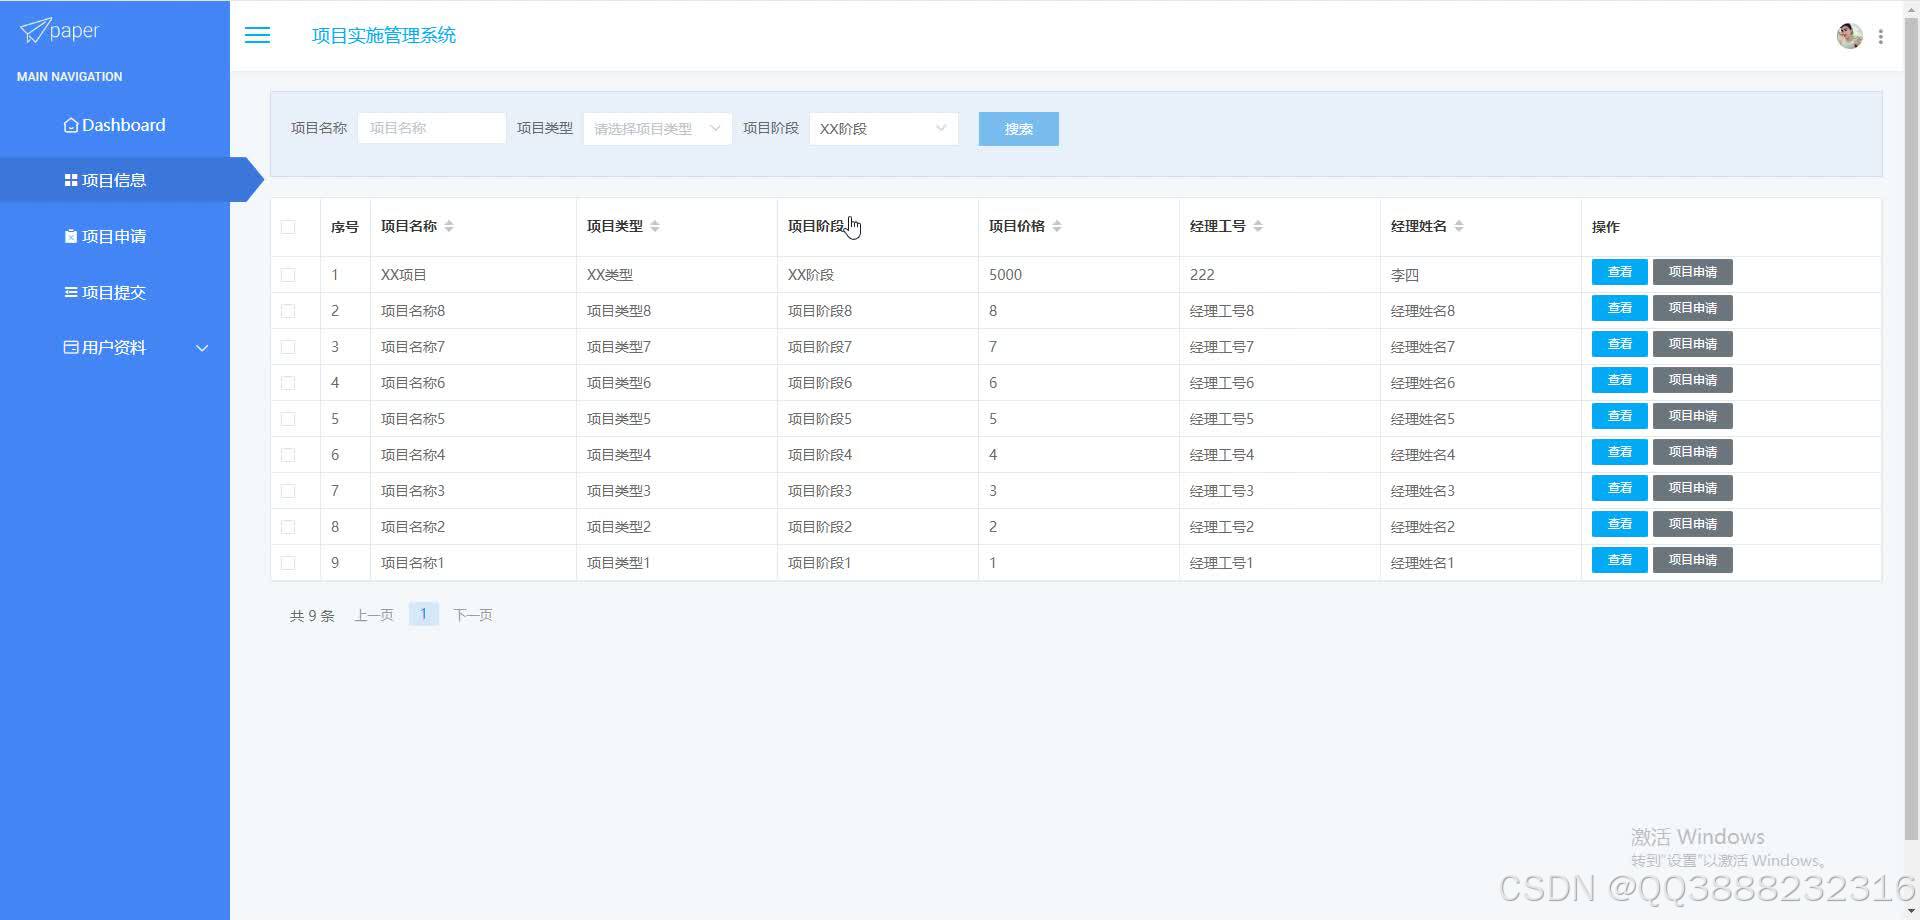Screen dimensions: 1920x920
Task: Open the 项目类型 filter dropdown
Action: pos(657,128)
